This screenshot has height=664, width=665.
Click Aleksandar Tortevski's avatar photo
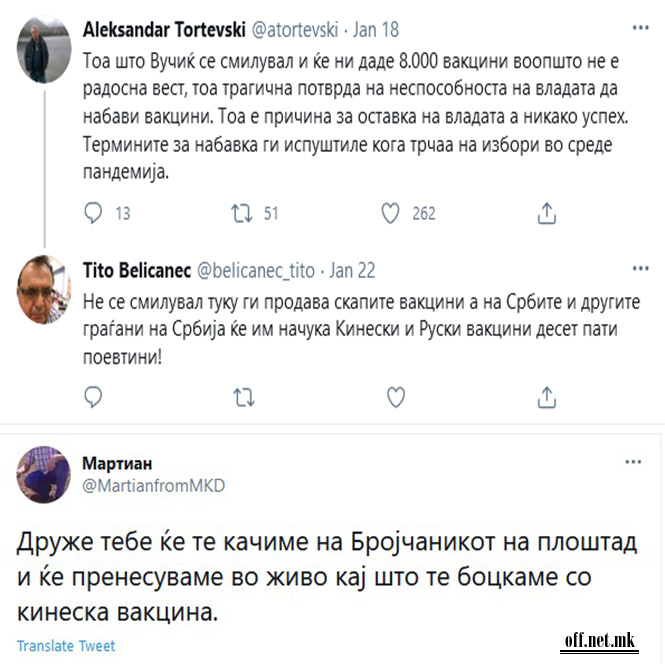40,50
